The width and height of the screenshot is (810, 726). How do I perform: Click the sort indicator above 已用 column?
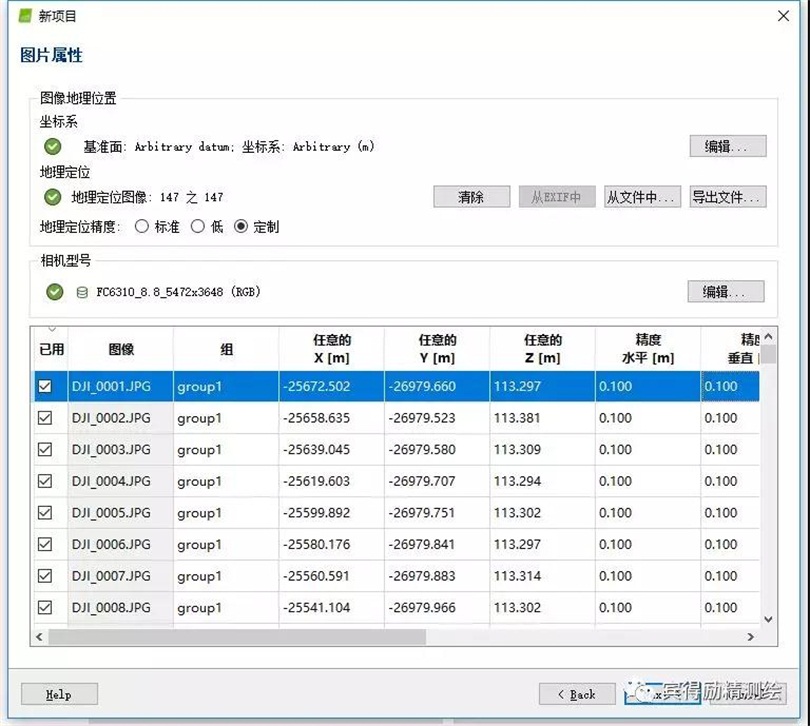click(52, 329)
